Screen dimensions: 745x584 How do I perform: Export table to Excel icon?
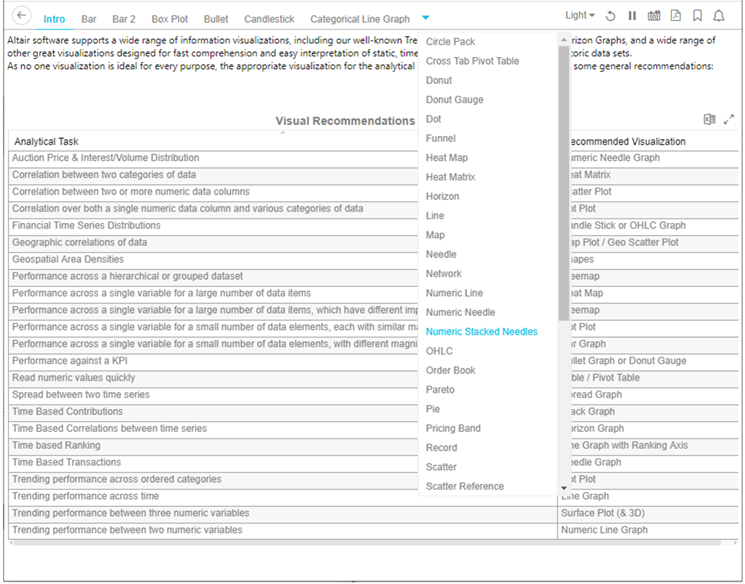click(x=709, y=119)
